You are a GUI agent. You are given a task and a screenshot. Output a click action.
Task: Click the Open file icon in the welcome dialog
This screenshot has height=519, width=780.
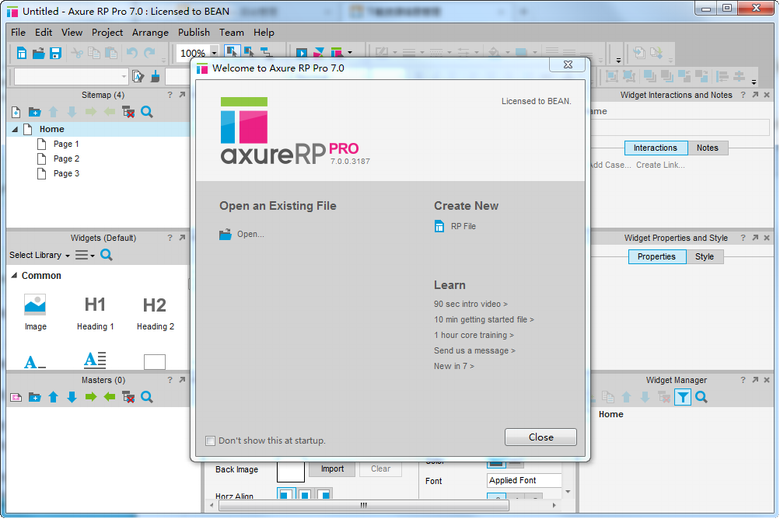point(226,234)
